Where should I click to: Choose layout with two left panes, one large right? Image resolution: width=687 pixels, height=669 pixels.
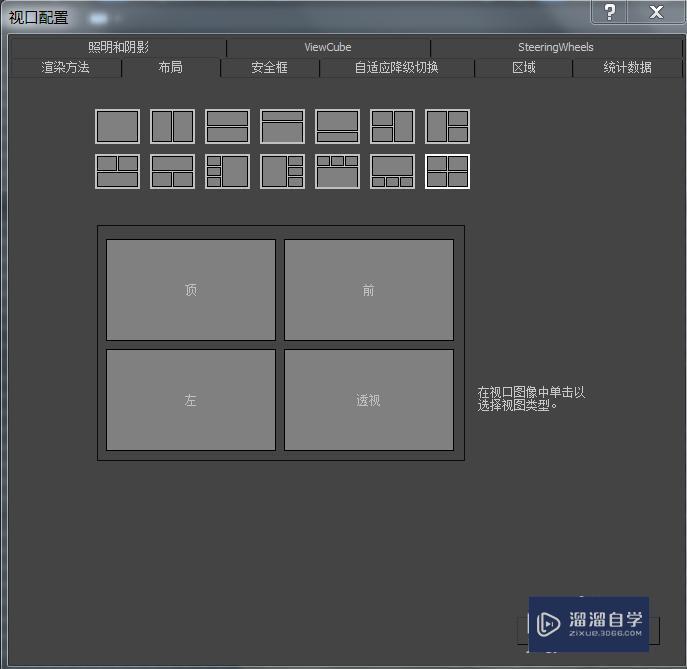click(x=392, y=127)
